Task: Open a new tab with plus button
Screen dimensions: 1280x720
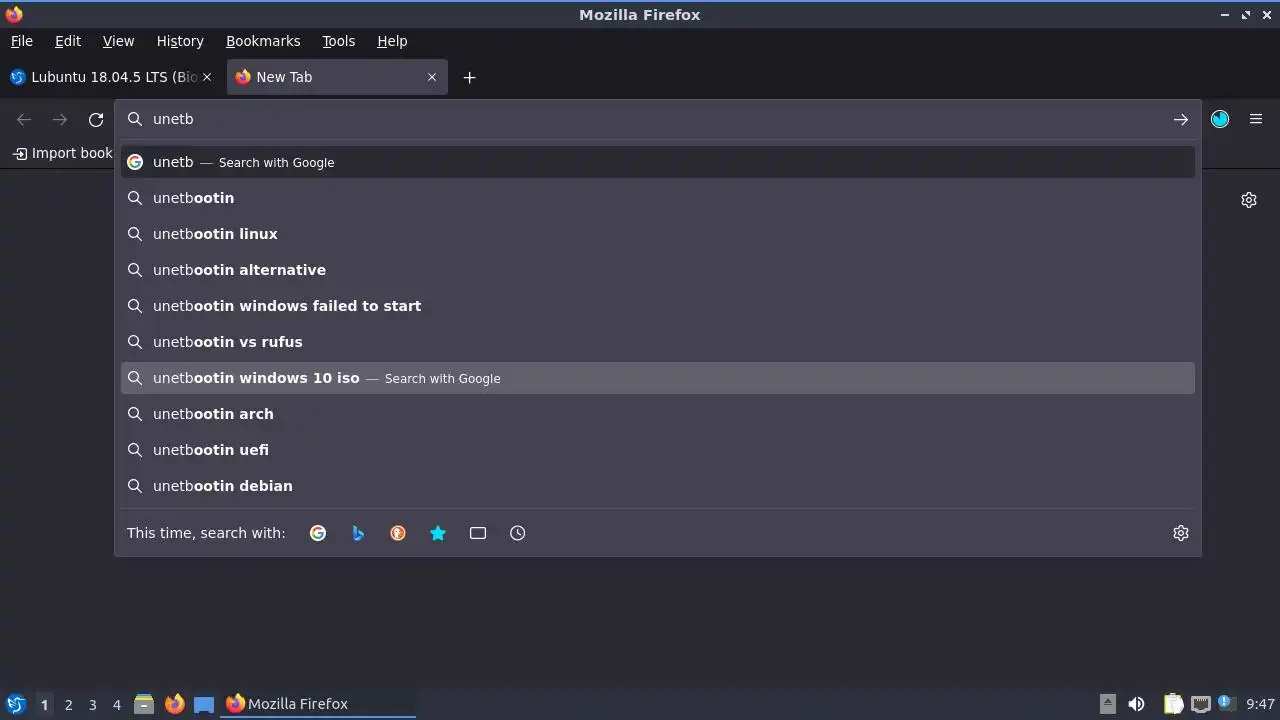Action: pos(469,77)
